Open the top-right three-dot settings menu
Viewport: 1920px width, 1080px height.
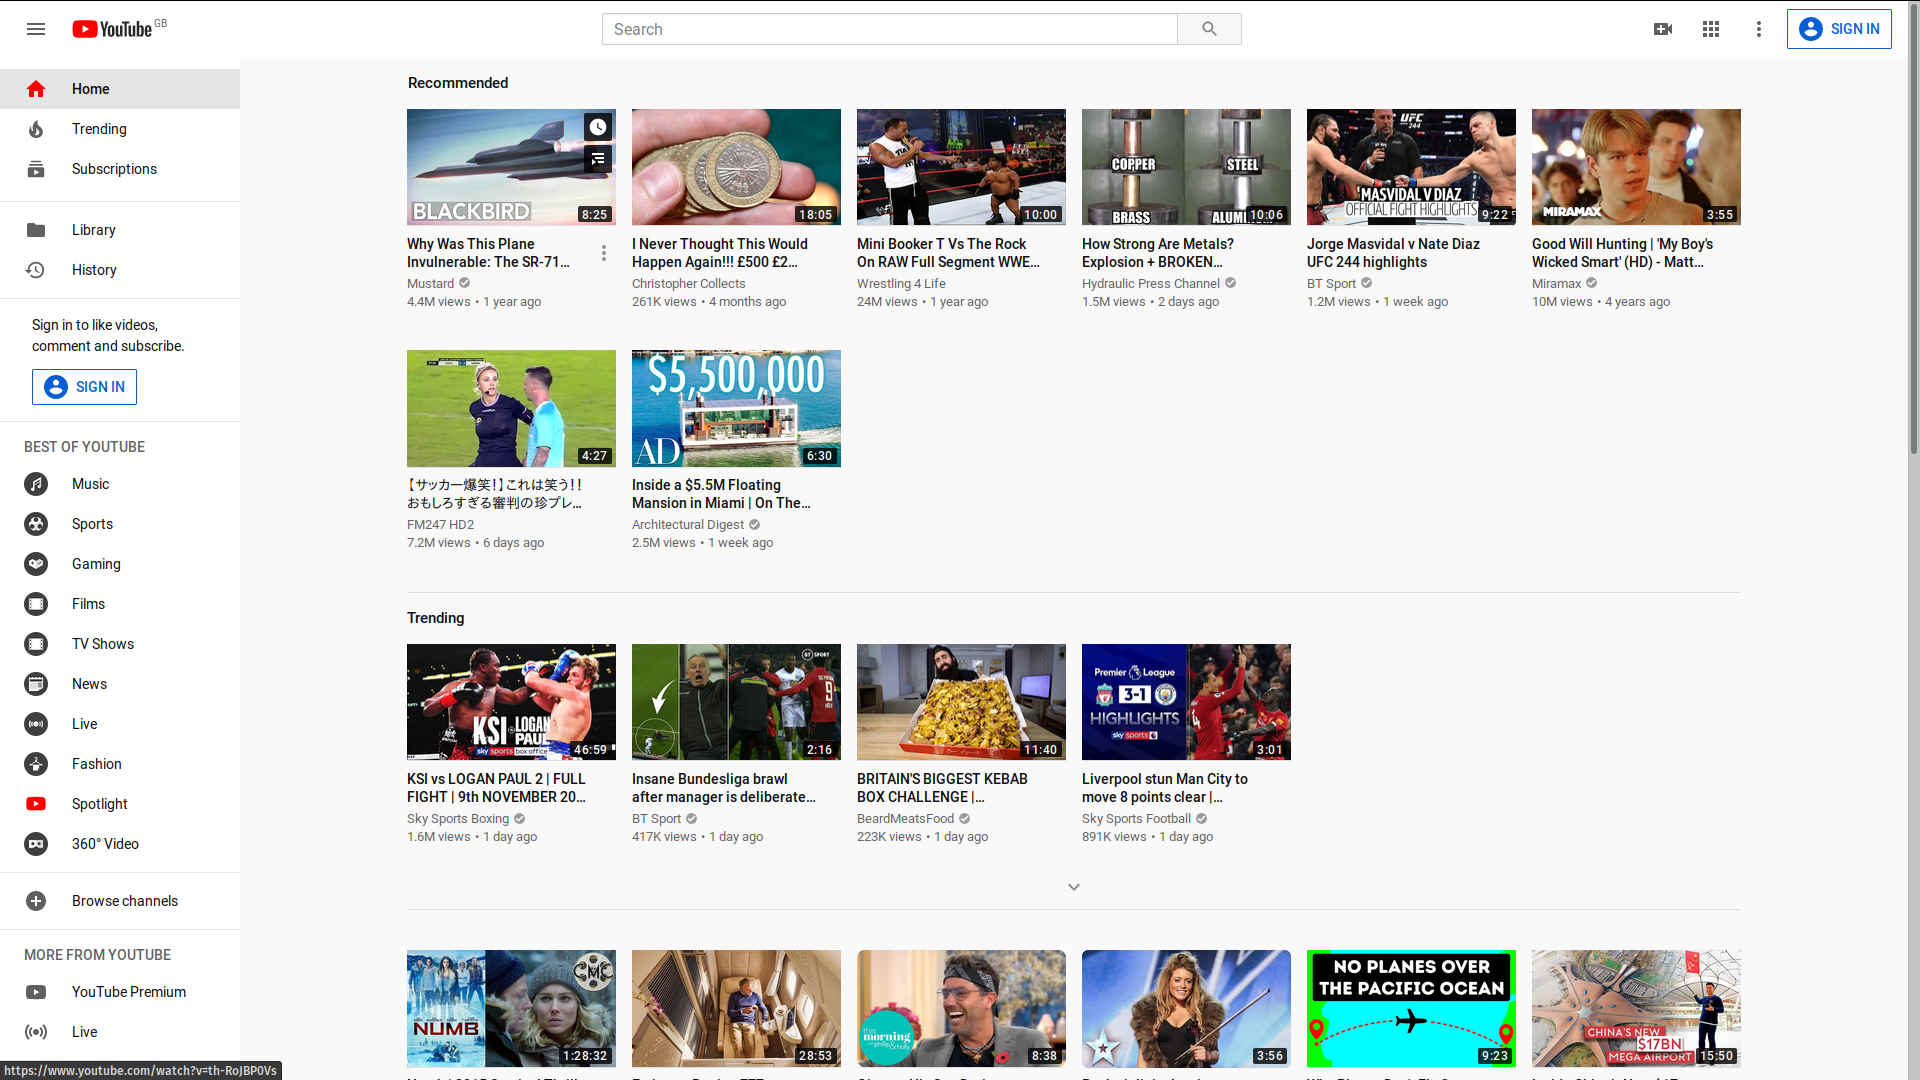(x=1759, y=29)
